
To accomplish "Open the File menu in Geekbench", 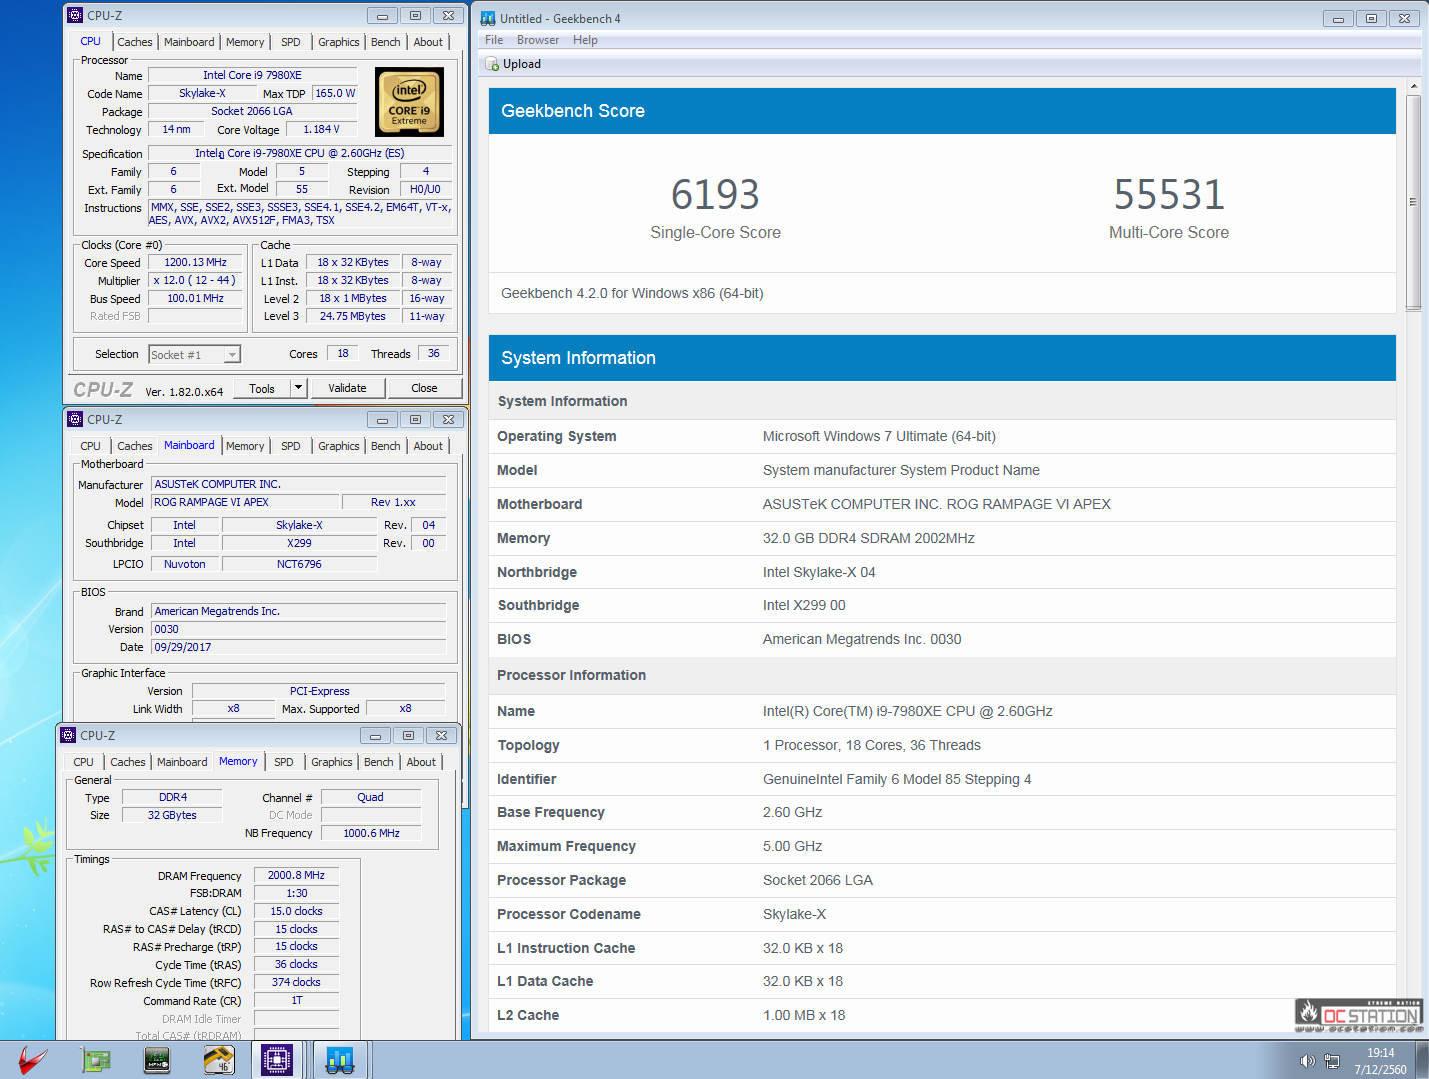I will (494, 40).
